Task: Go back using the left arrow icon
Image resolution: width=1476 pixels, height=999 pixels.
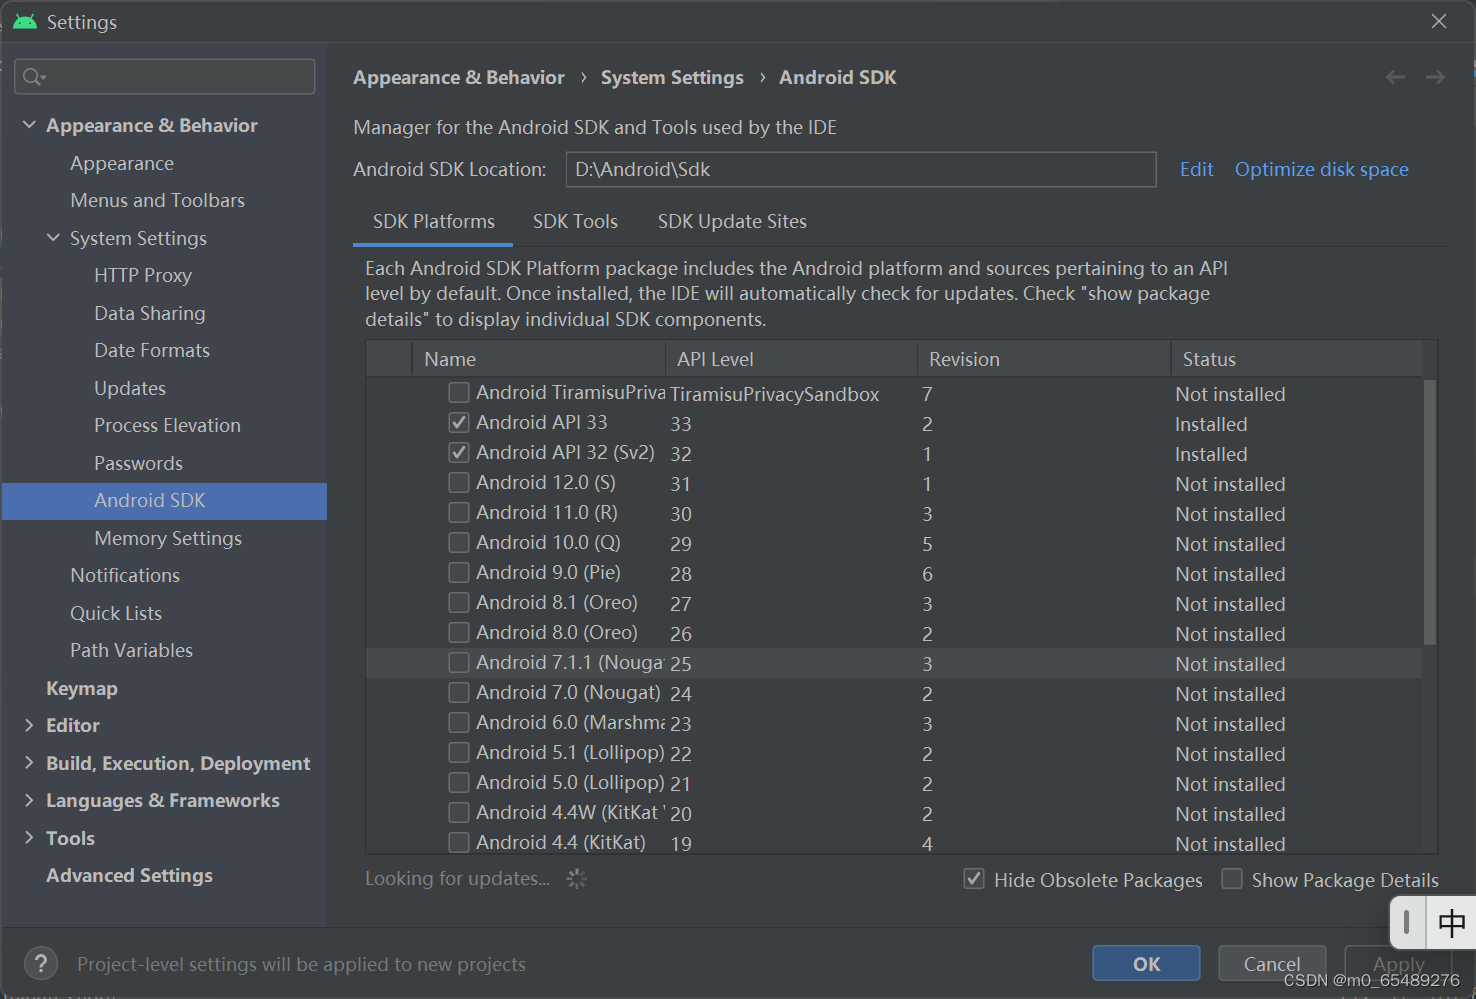Action: click(1395, 77)
